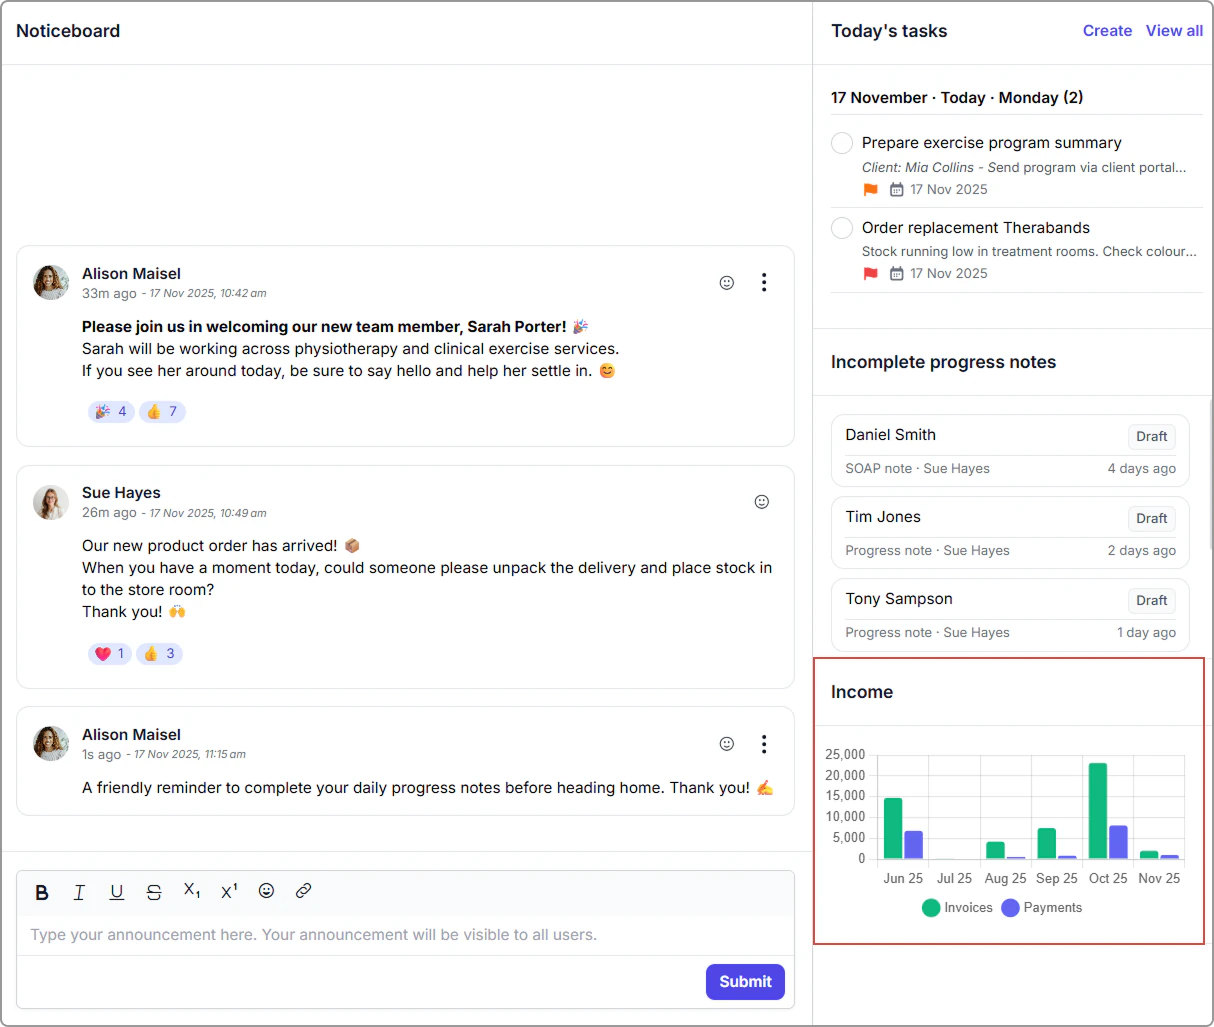This screenshot has height=1027, width=1214.
Task: Mark 'Prepare exercise program summary' task complete
Action: point(842,143)
